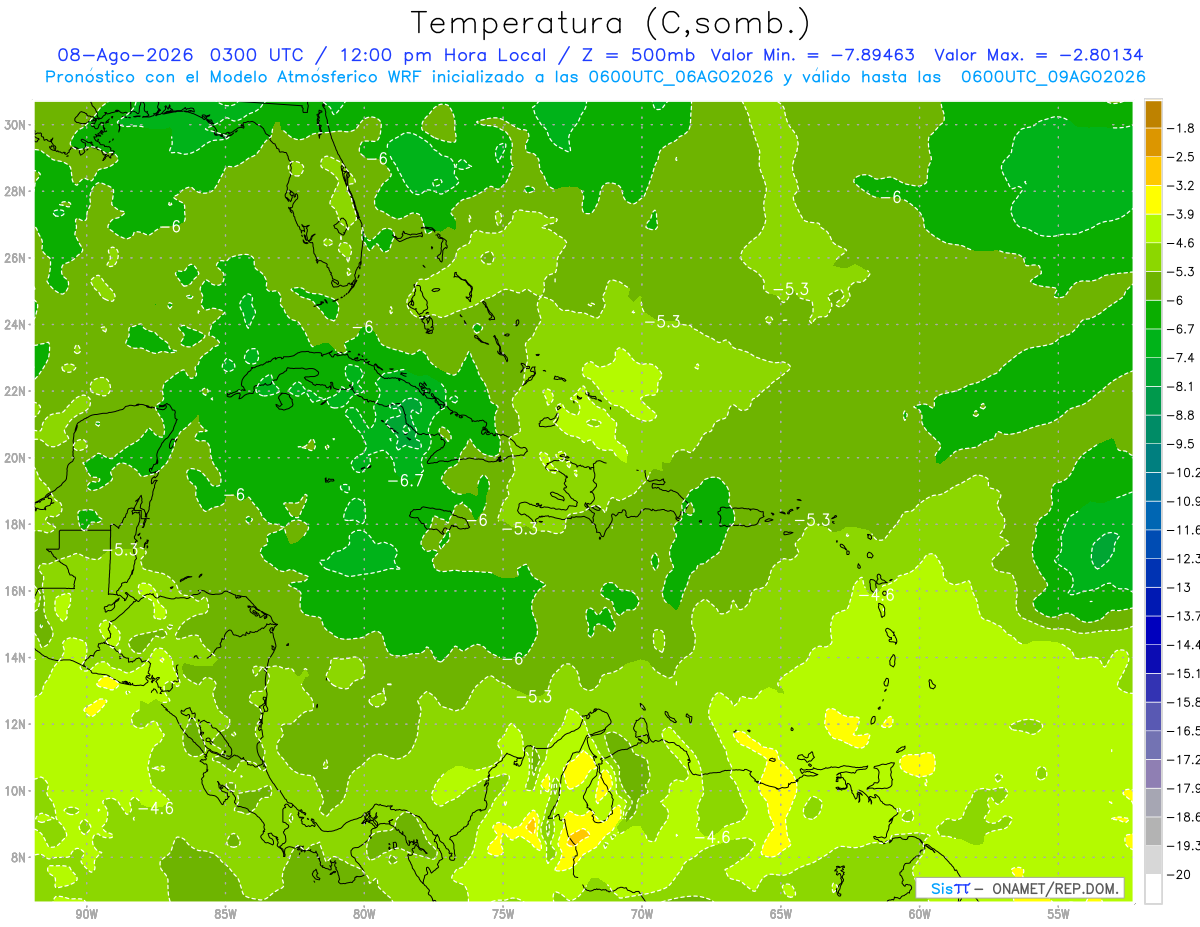Click the 65W longitude axis label

(x=781, y=913)
